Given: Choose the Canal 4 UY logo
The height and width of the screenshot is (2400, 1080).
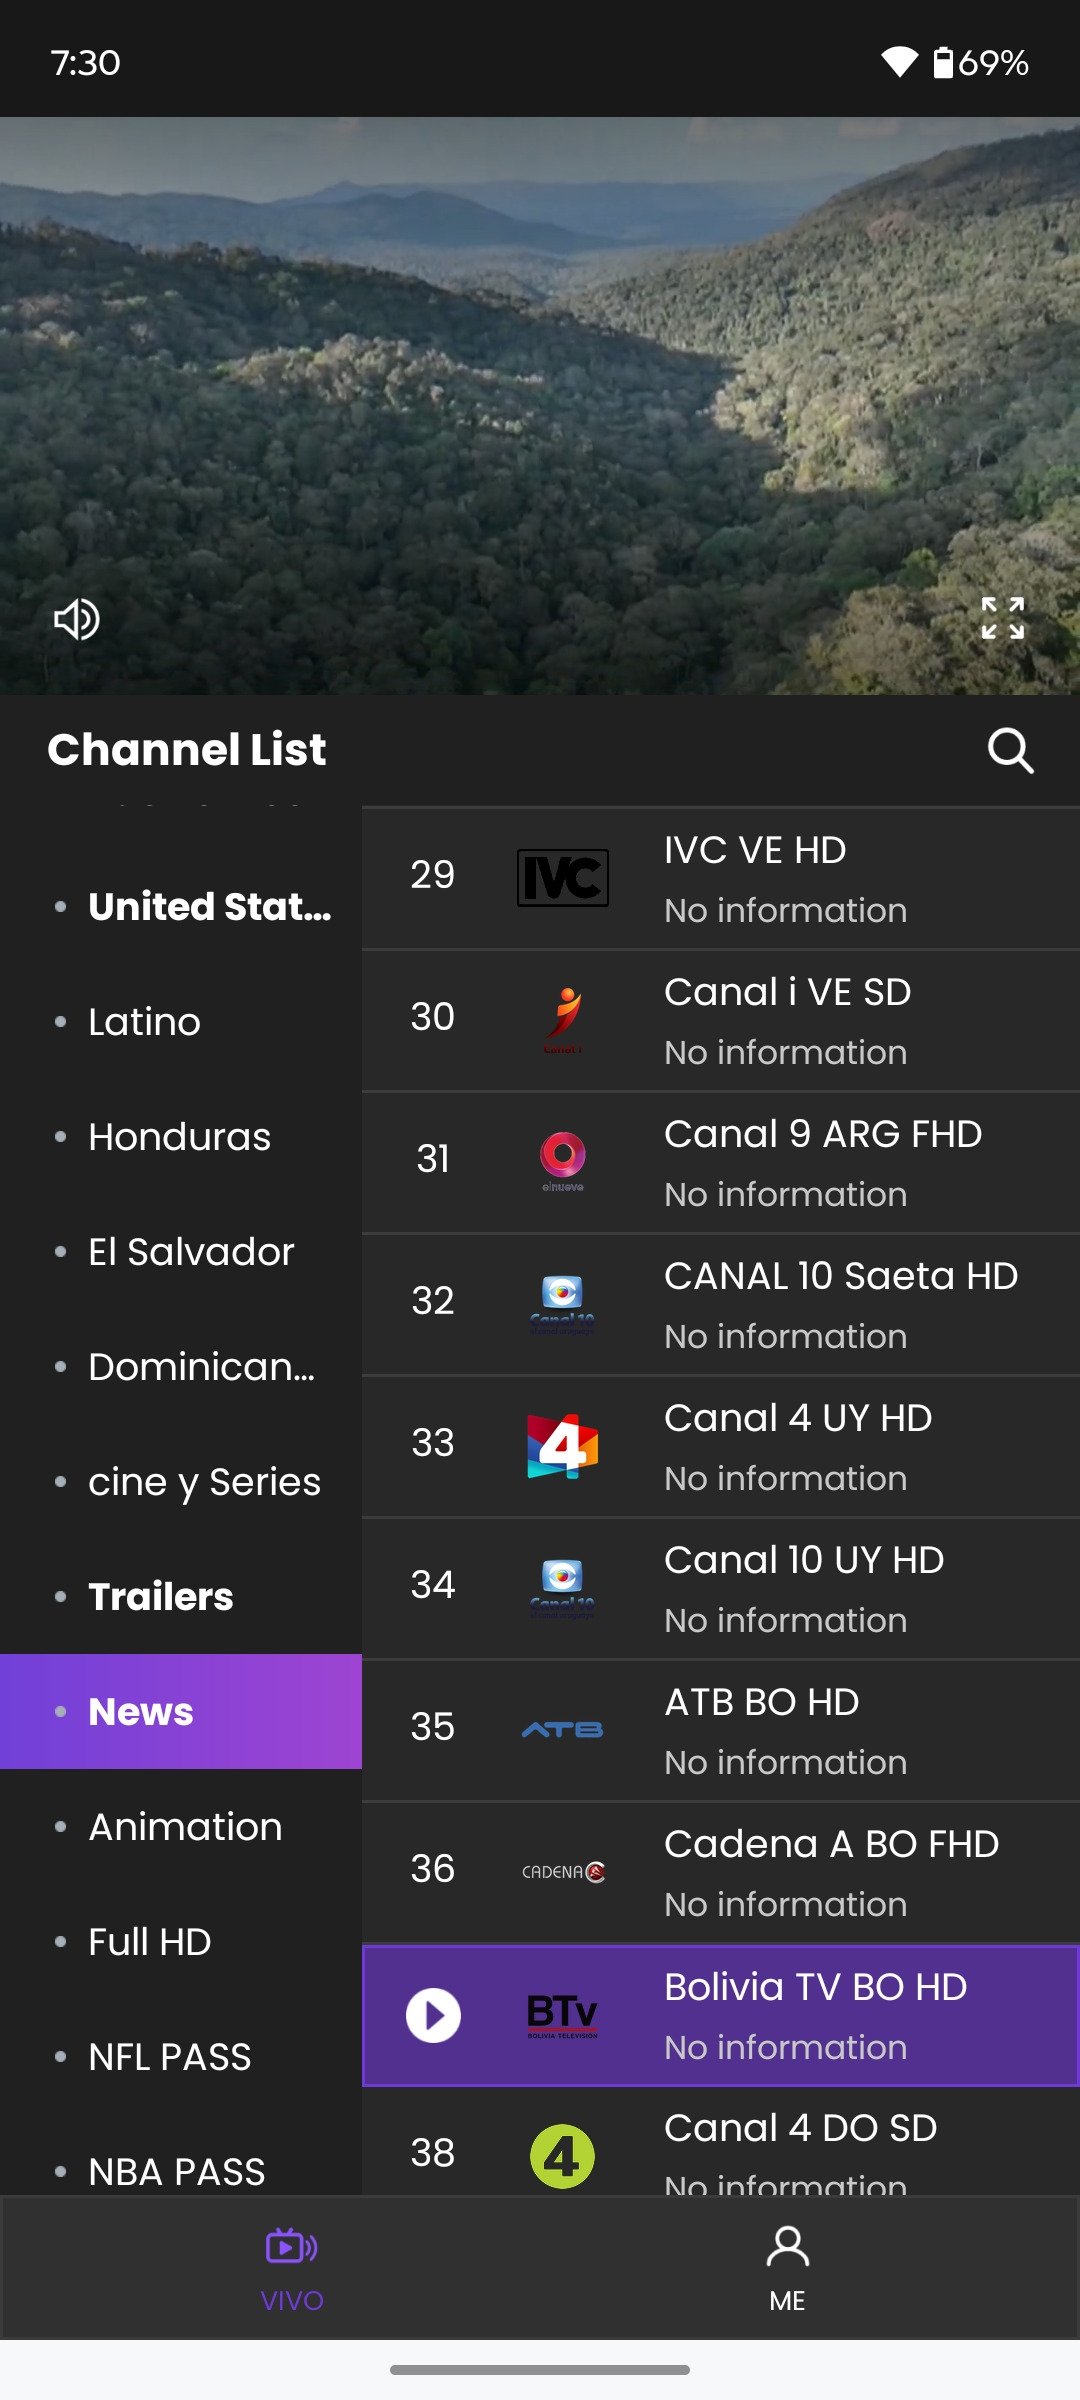Looking at the screenshot, I should [563, 1446].
